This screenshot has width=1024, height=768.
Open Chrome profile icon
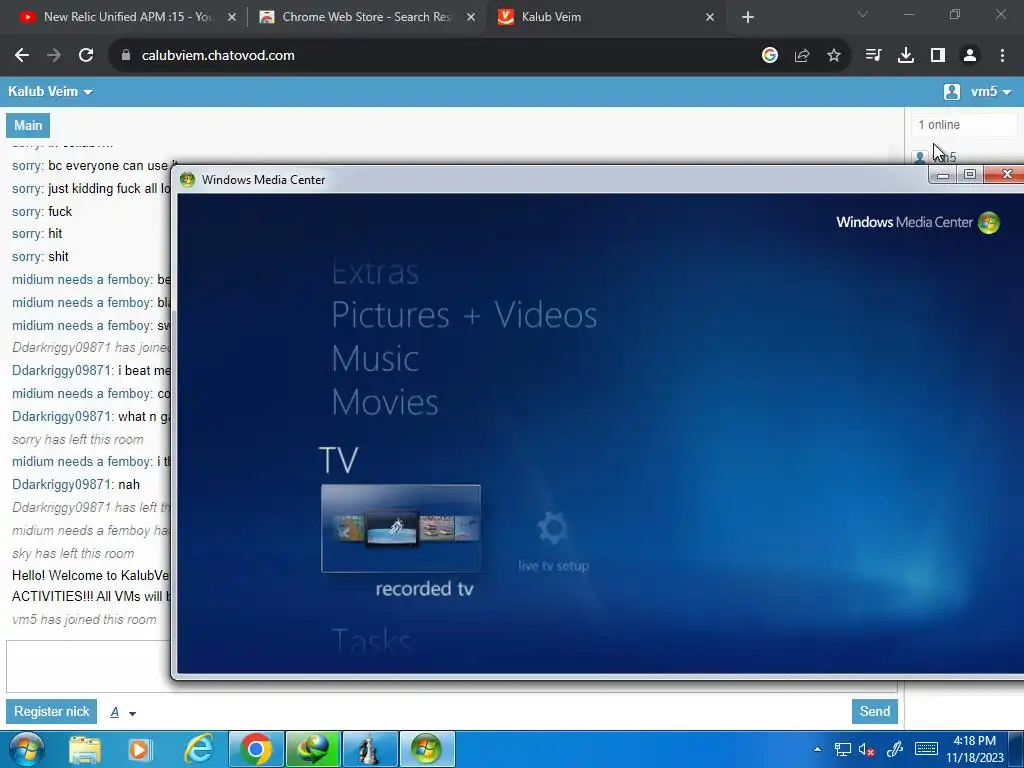point(970,56)
